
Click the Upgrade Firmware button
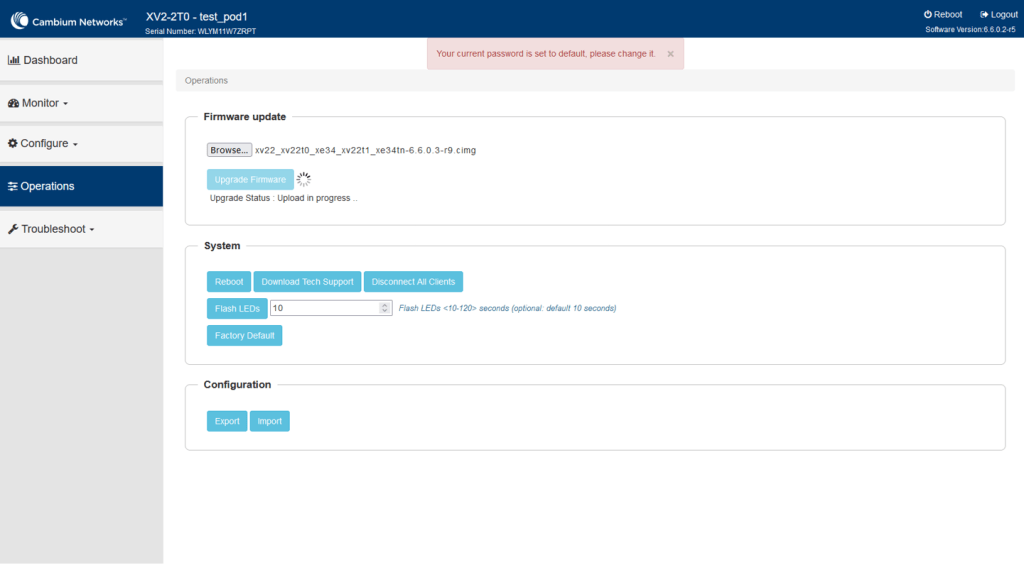(x=250, y=180)
